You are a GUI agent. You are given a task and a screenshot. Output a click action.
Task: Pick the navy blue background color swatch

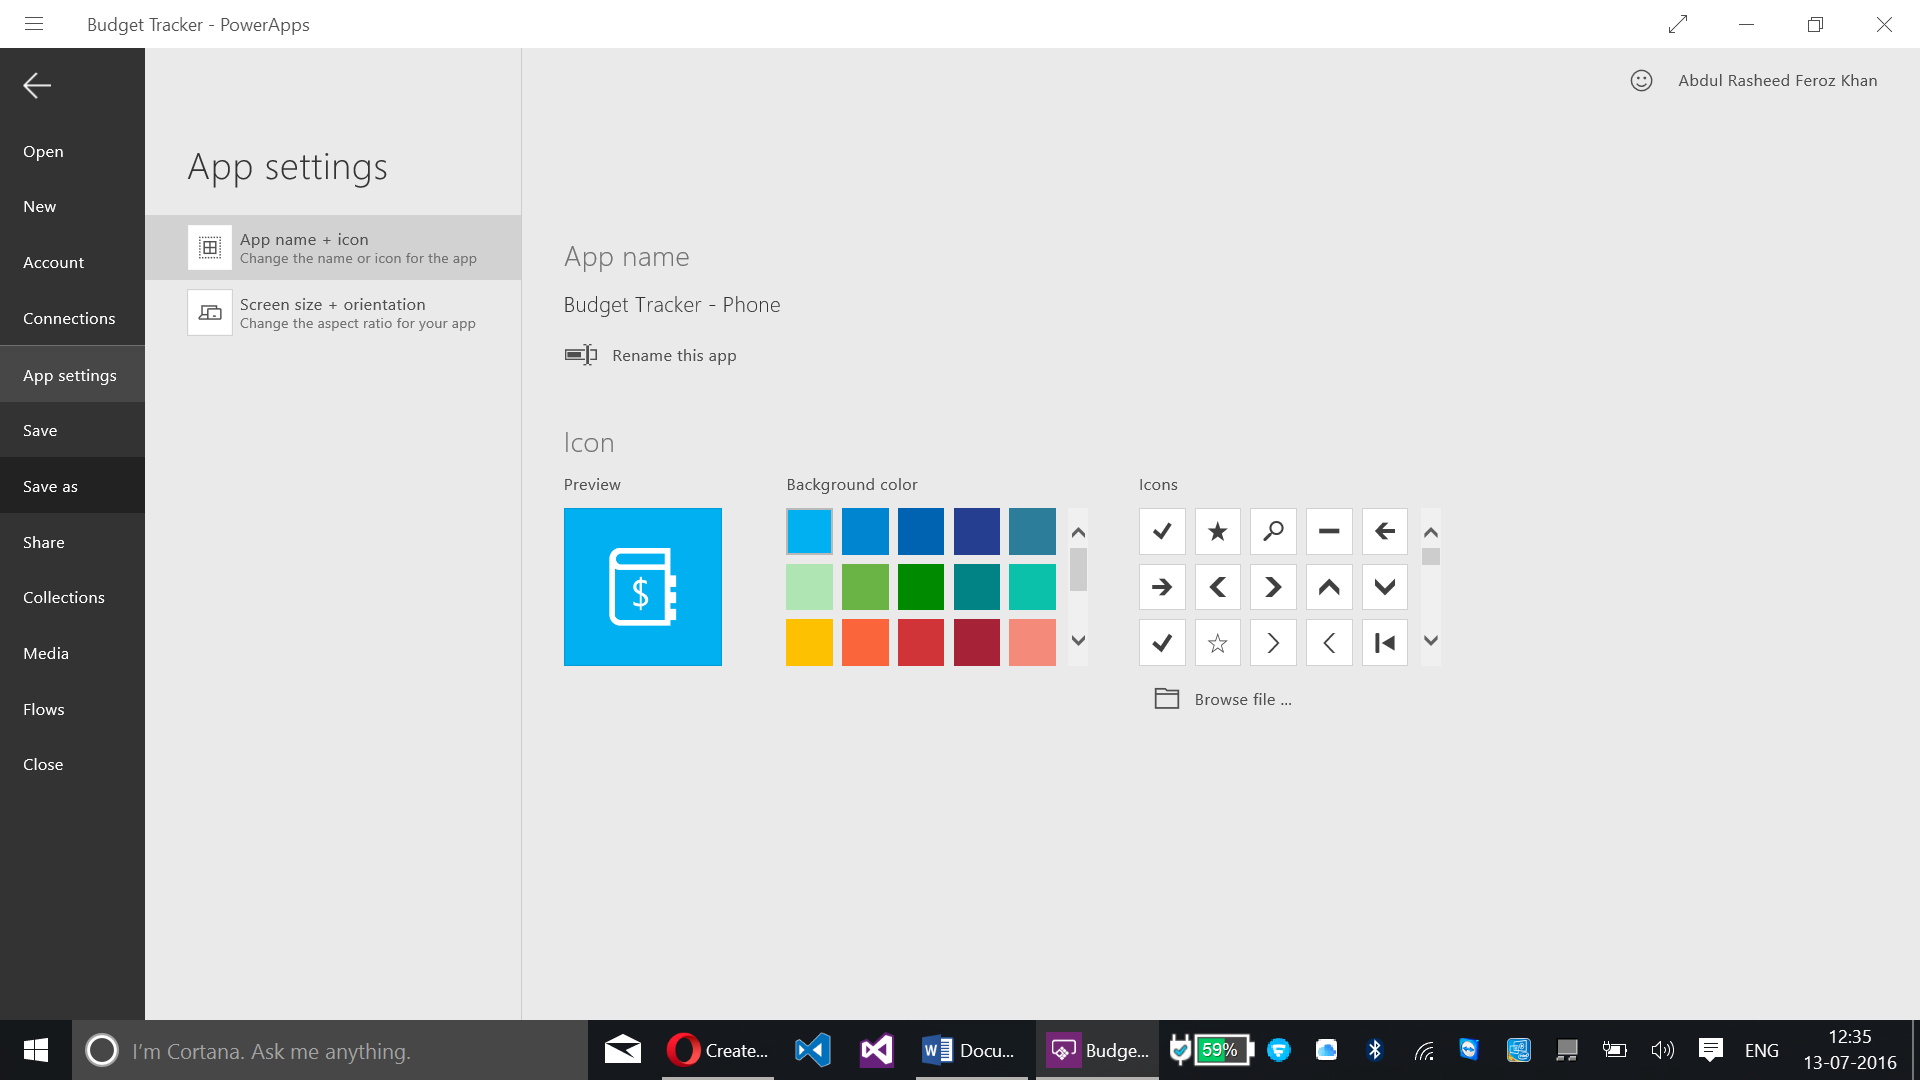(x=977, y=531)
